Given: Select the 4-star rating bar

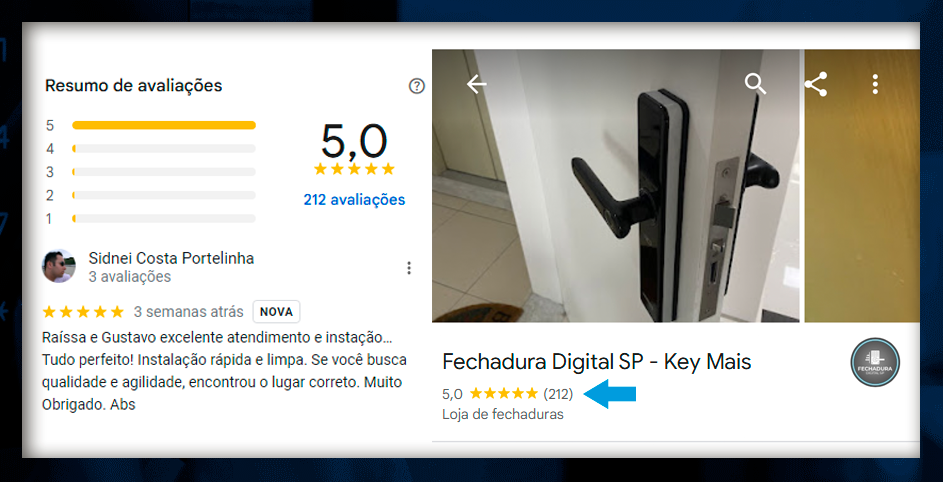Looking at the screenshot, I should click(164, 149).
